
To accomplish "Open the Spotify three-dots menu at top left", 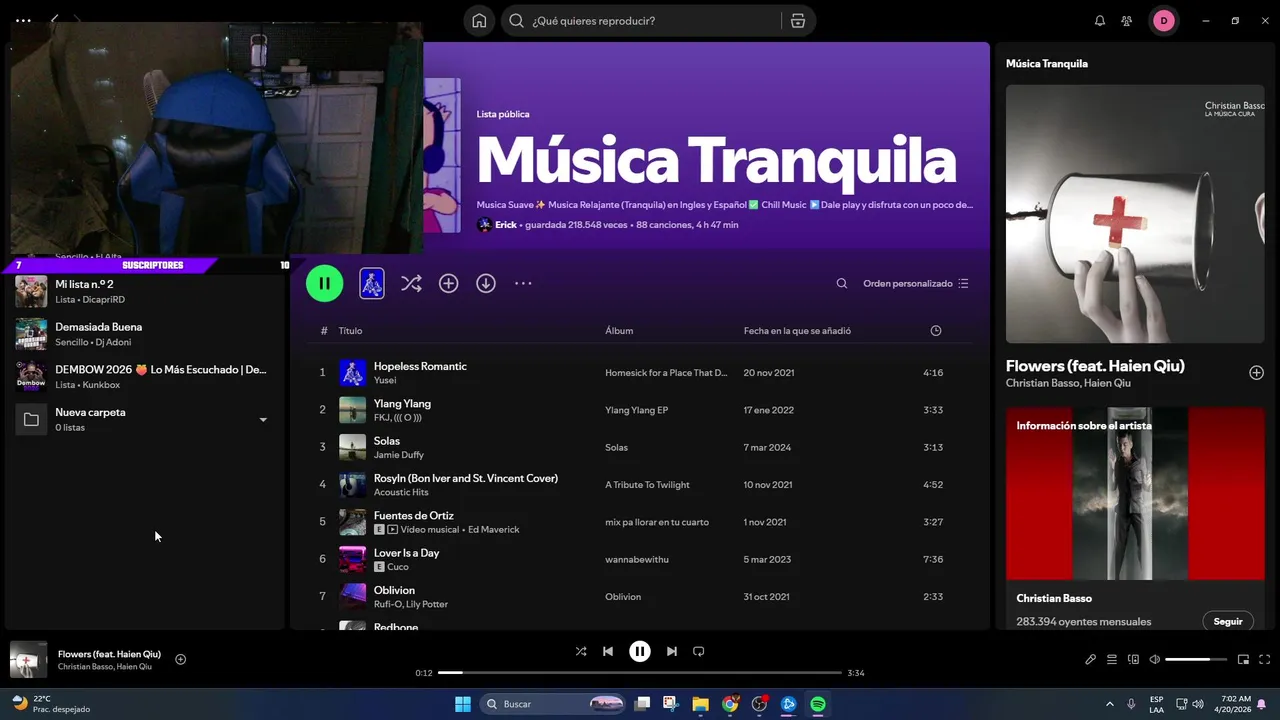I will [x=23, y=20].
